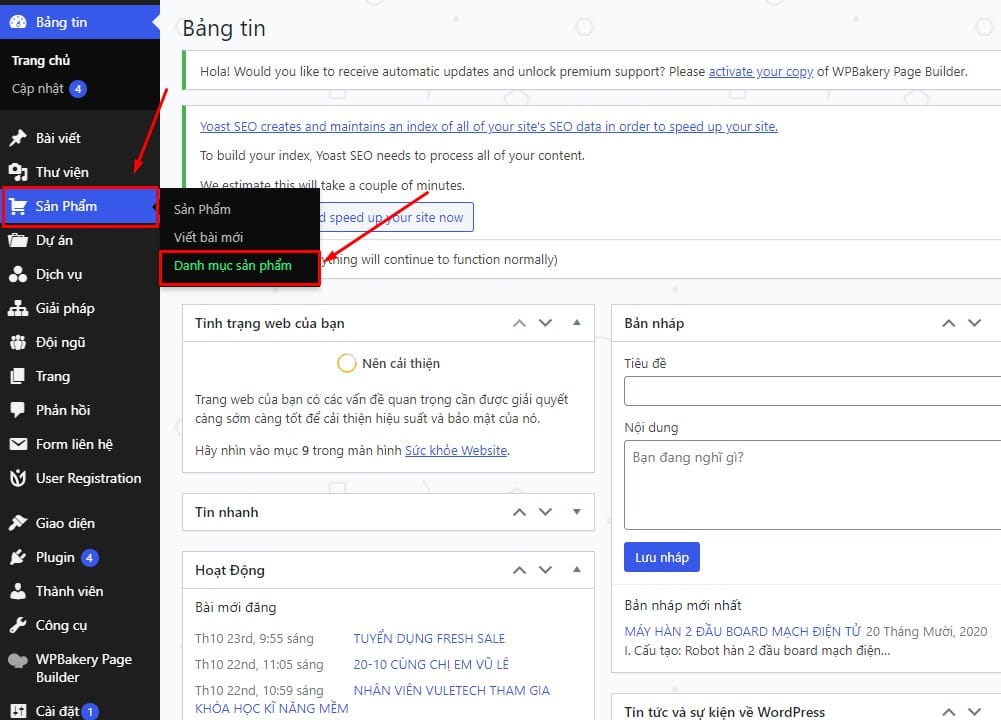Click the envelope icon for Form liên hệ

pos(17,444)
